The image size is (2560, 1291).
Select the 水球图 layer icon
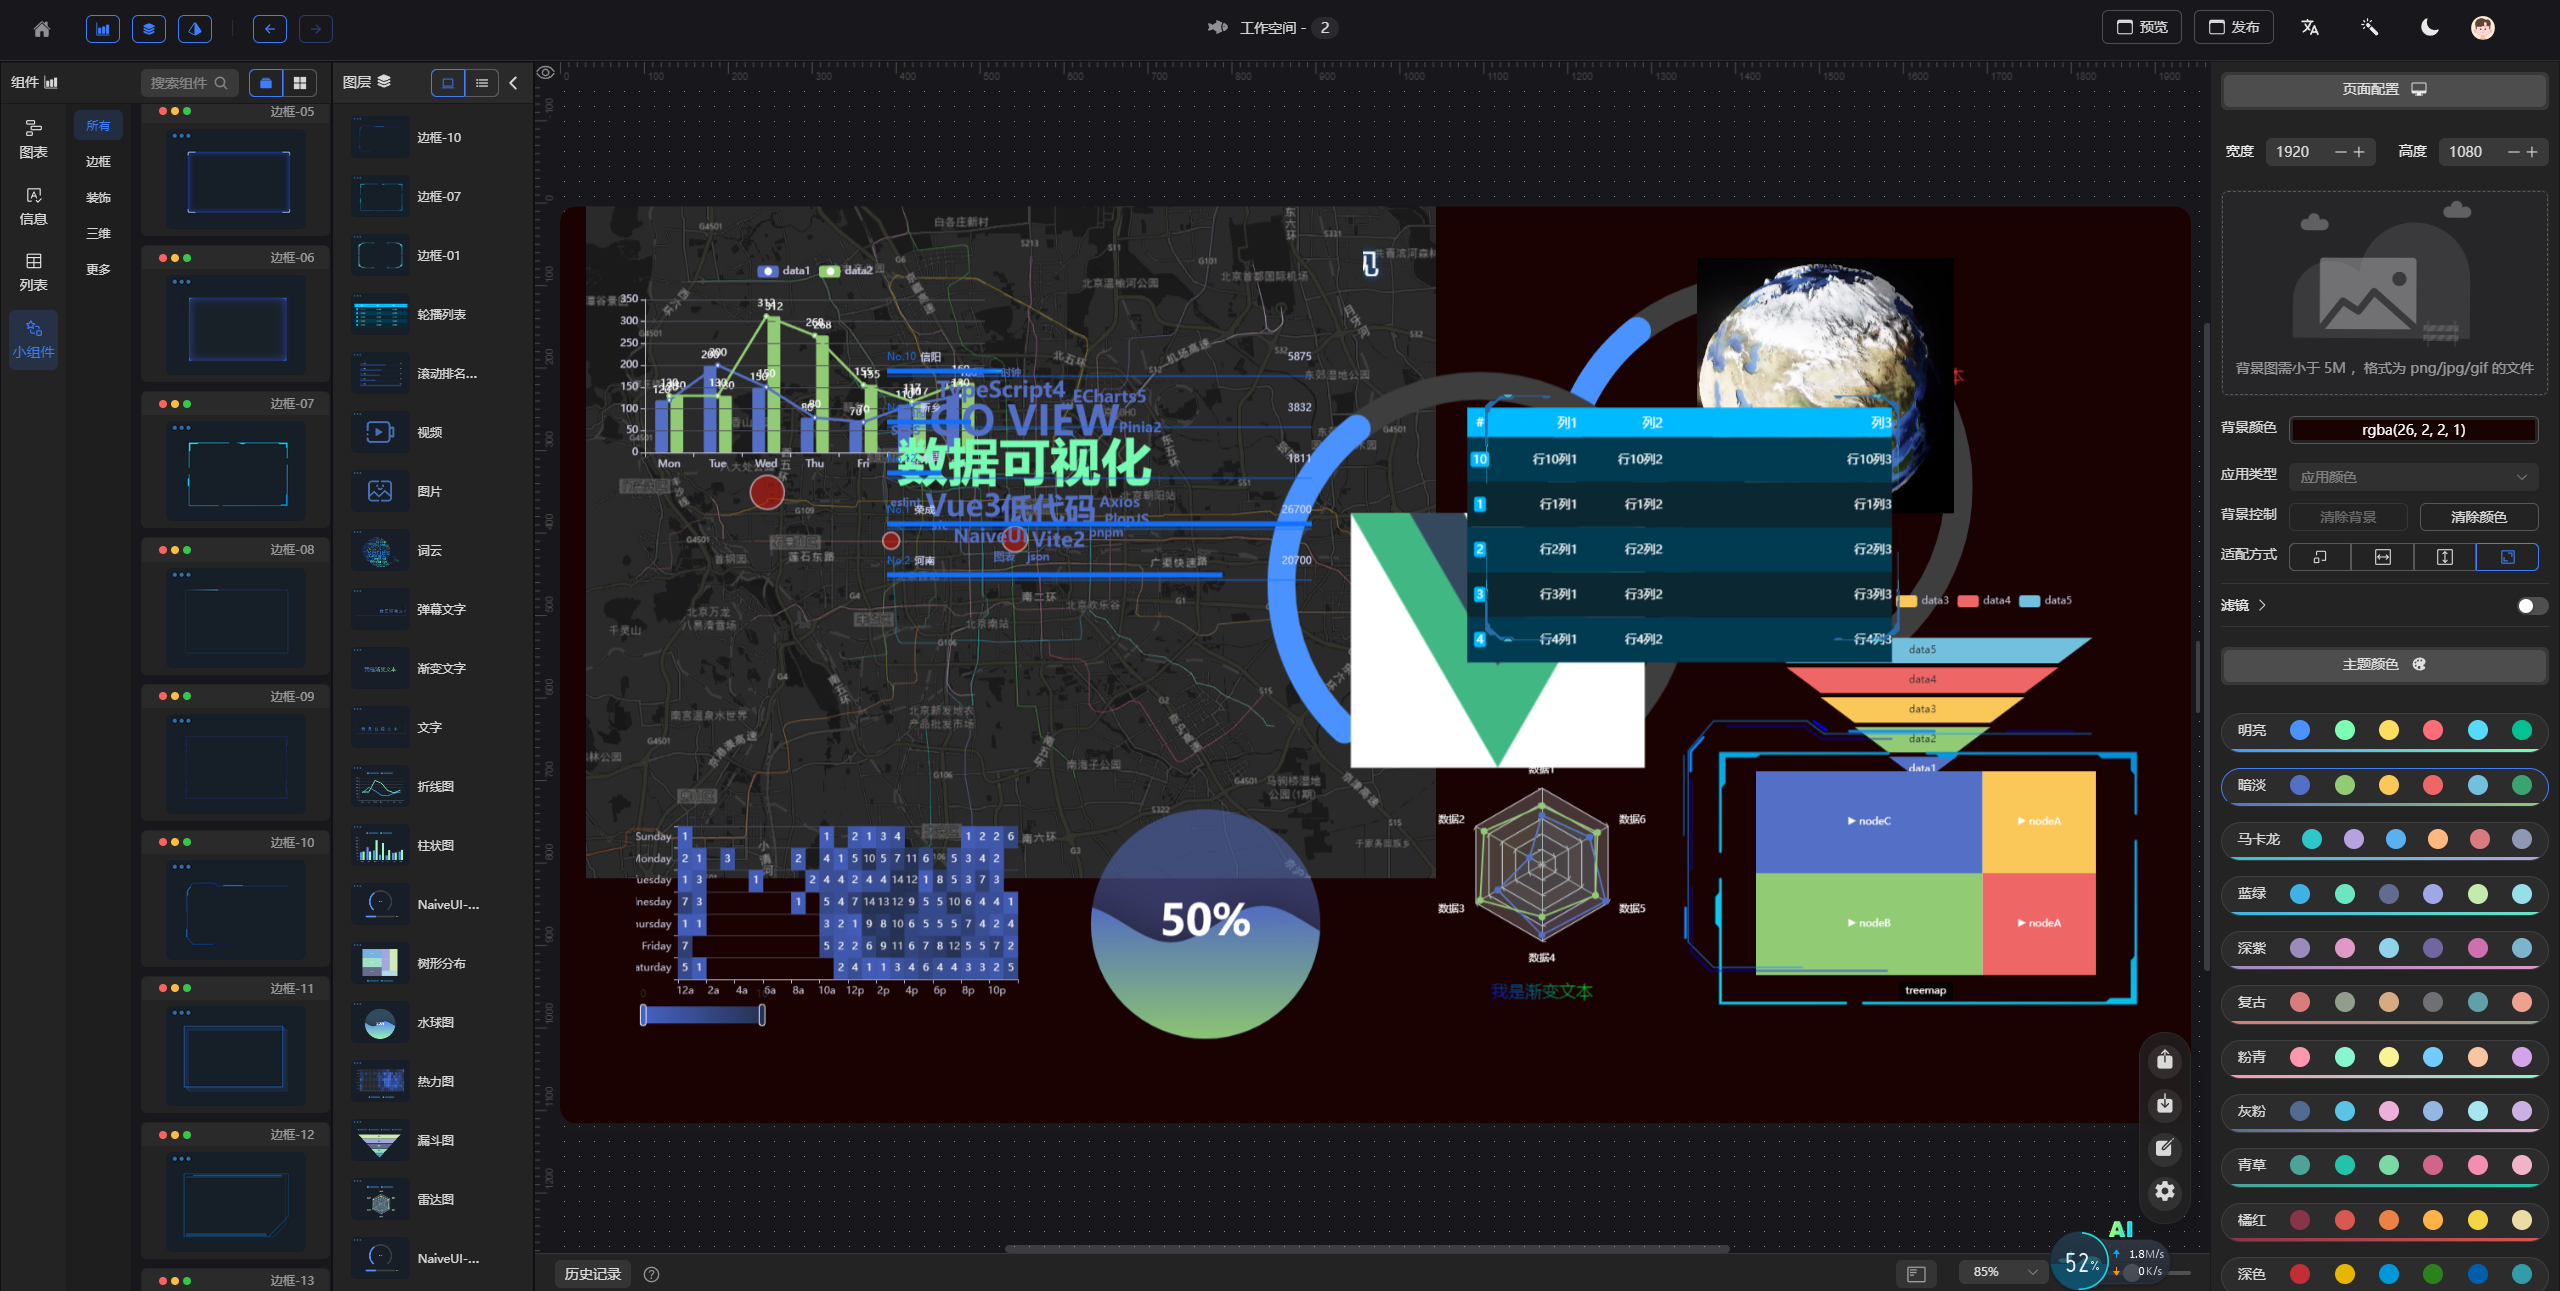coord(380,1022)
